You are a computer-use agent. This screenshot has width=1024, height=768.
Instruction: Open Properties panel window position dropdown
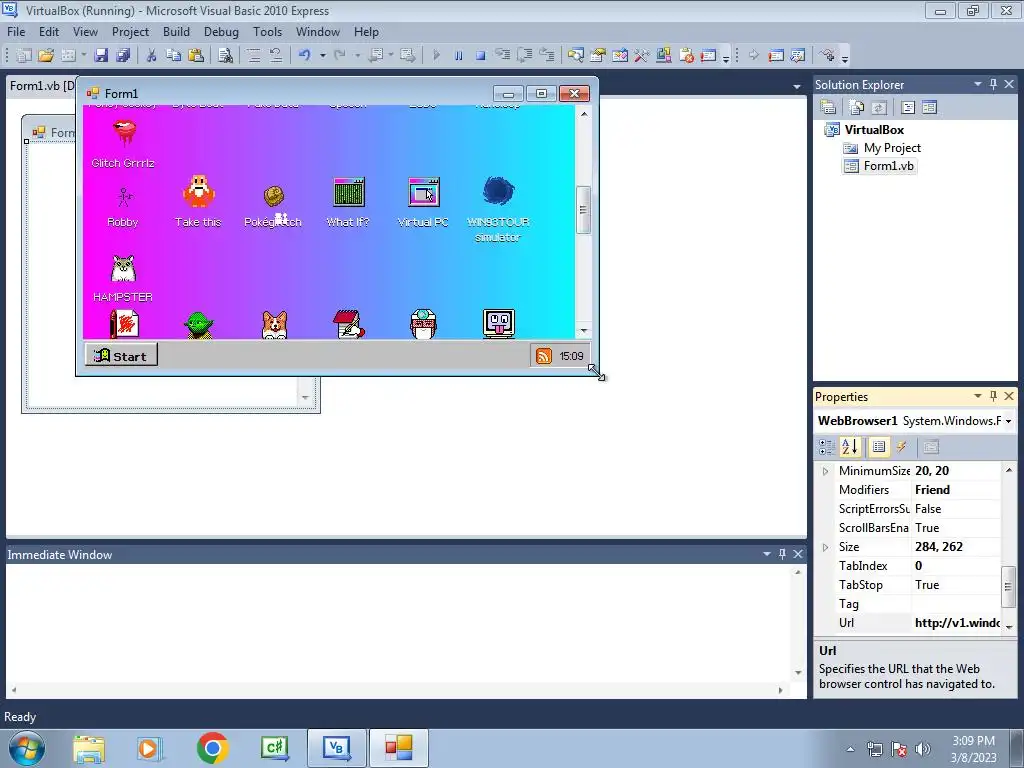978,396
